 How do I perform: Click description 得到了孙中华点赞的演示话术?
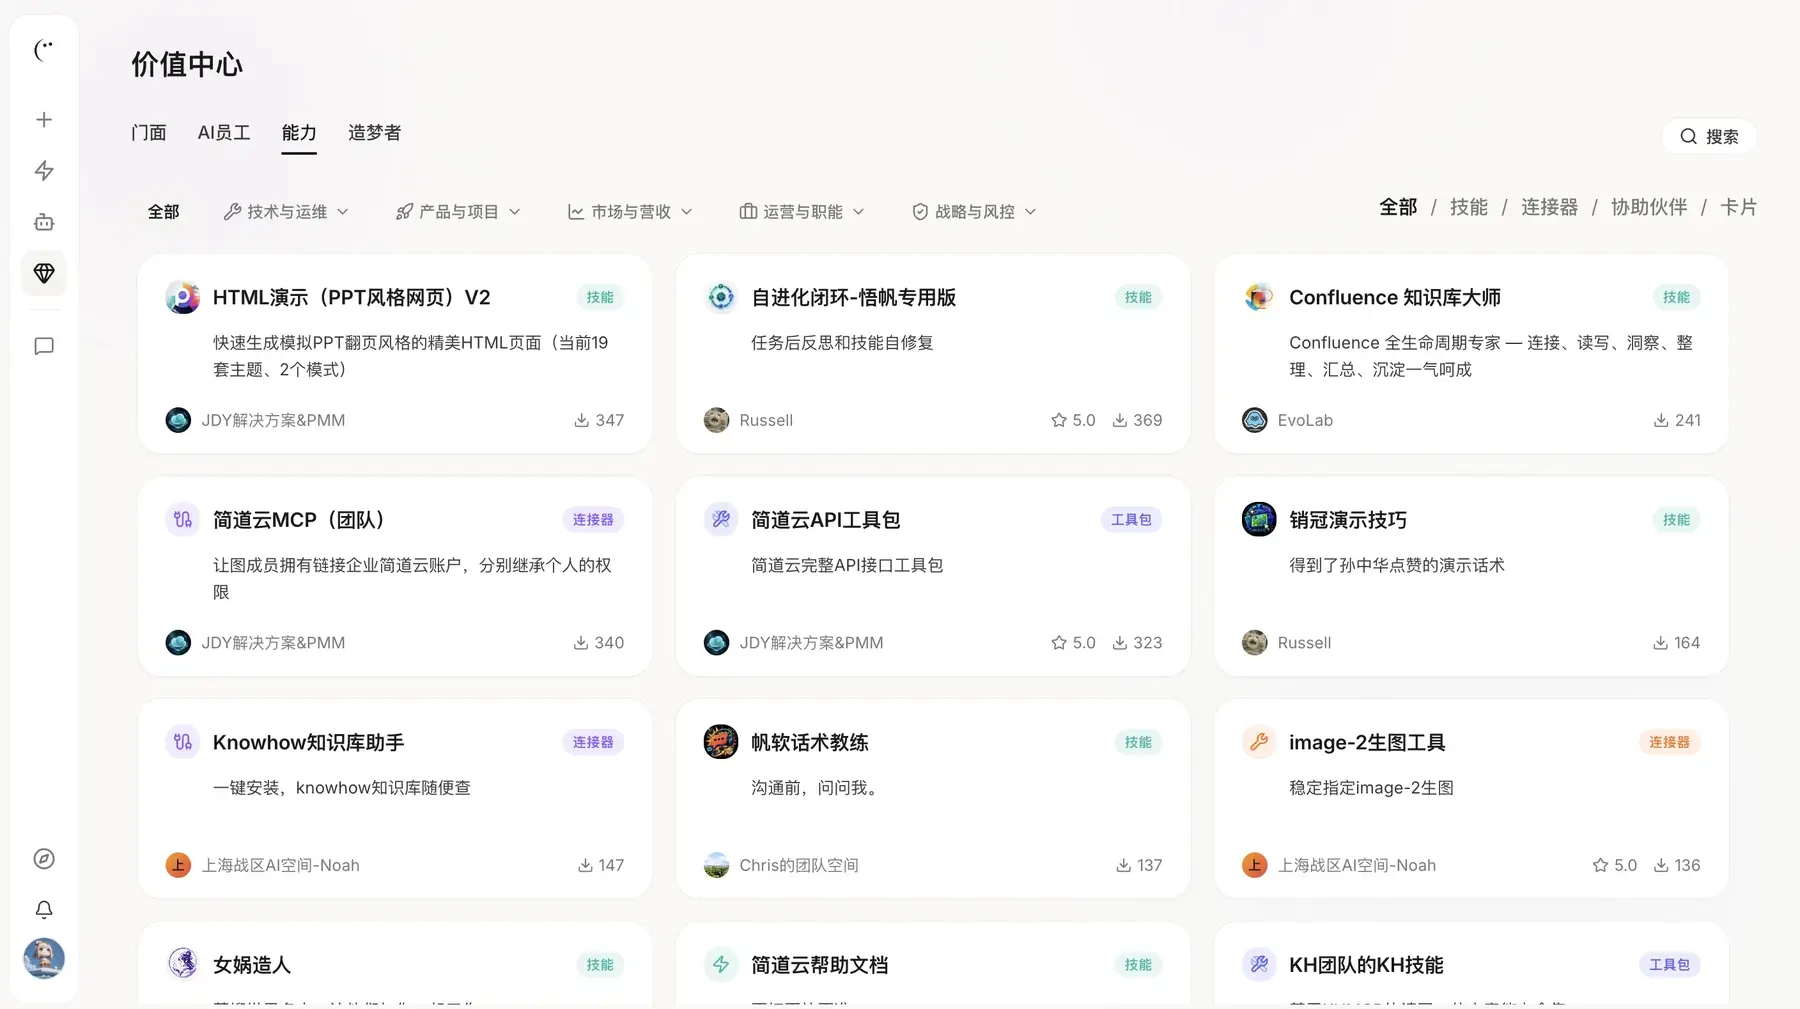click(x=1397, y=565)
